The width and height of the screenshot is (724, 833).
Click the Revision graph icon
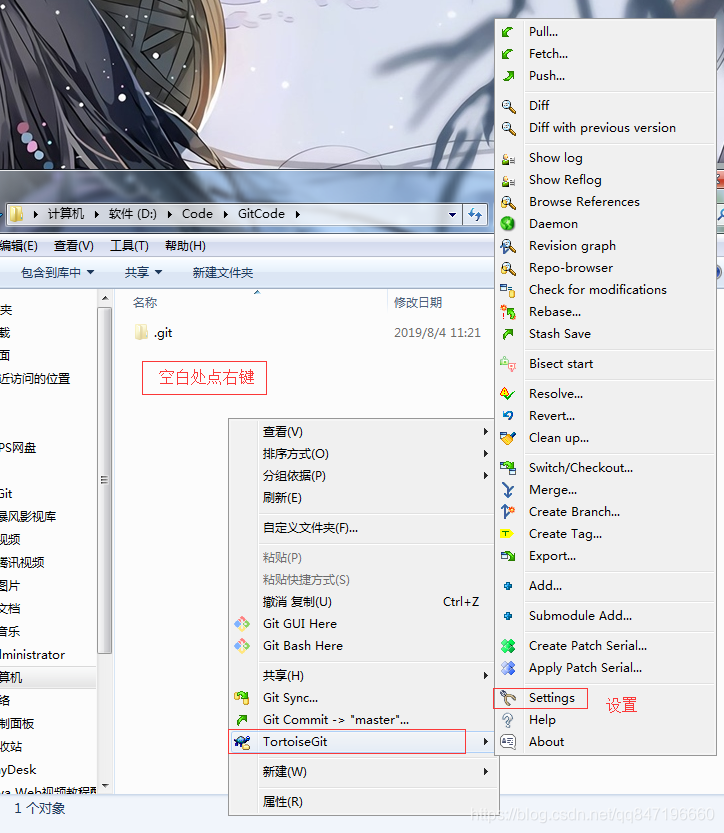coord(508,246)
